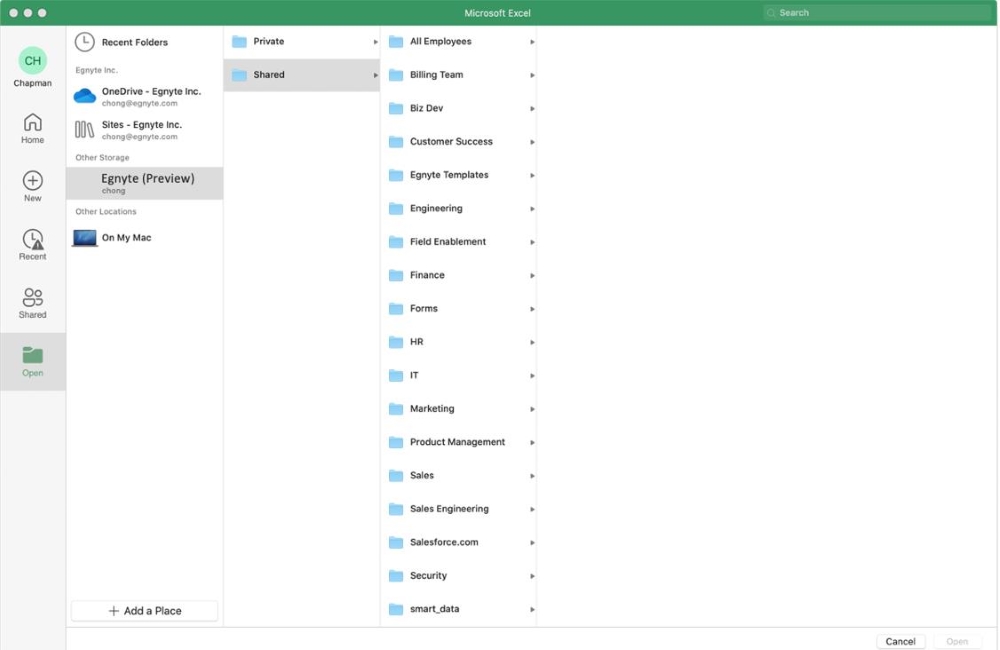Cancel the file open dialog
The image size is (1000, 650).
point(900,641)
